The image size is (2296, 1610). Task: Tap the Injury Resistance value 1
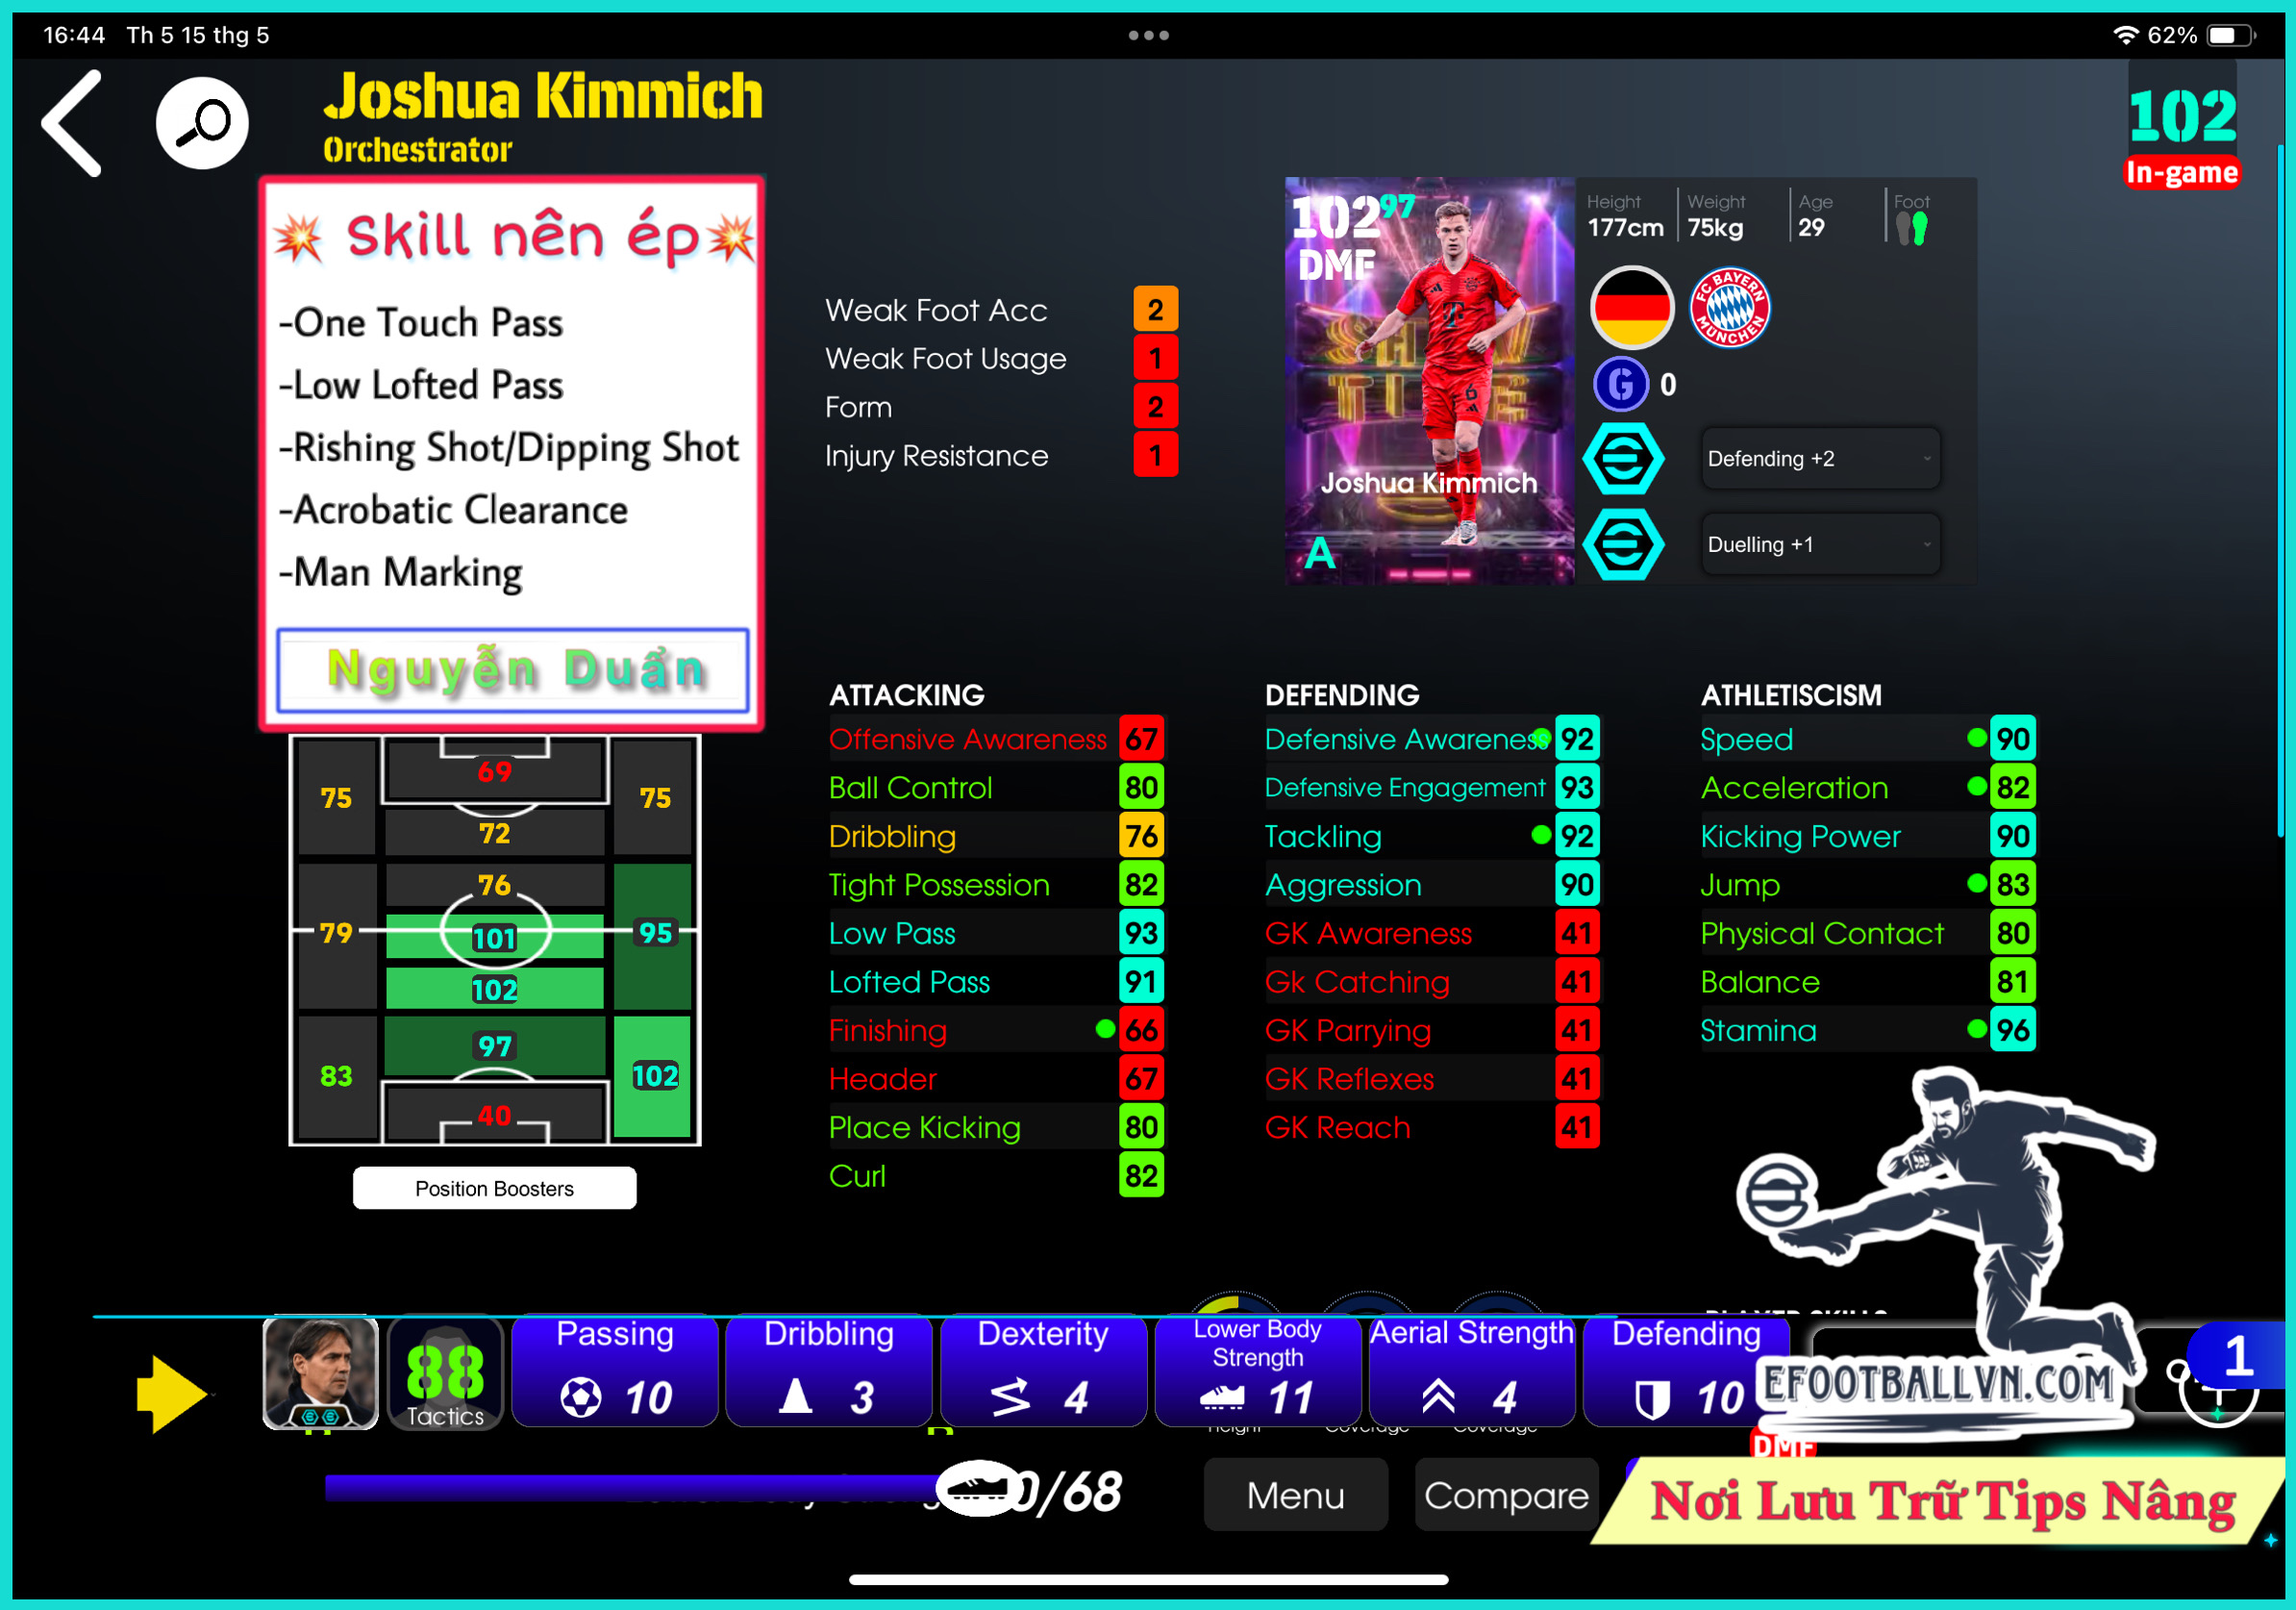click(1155, 456)
